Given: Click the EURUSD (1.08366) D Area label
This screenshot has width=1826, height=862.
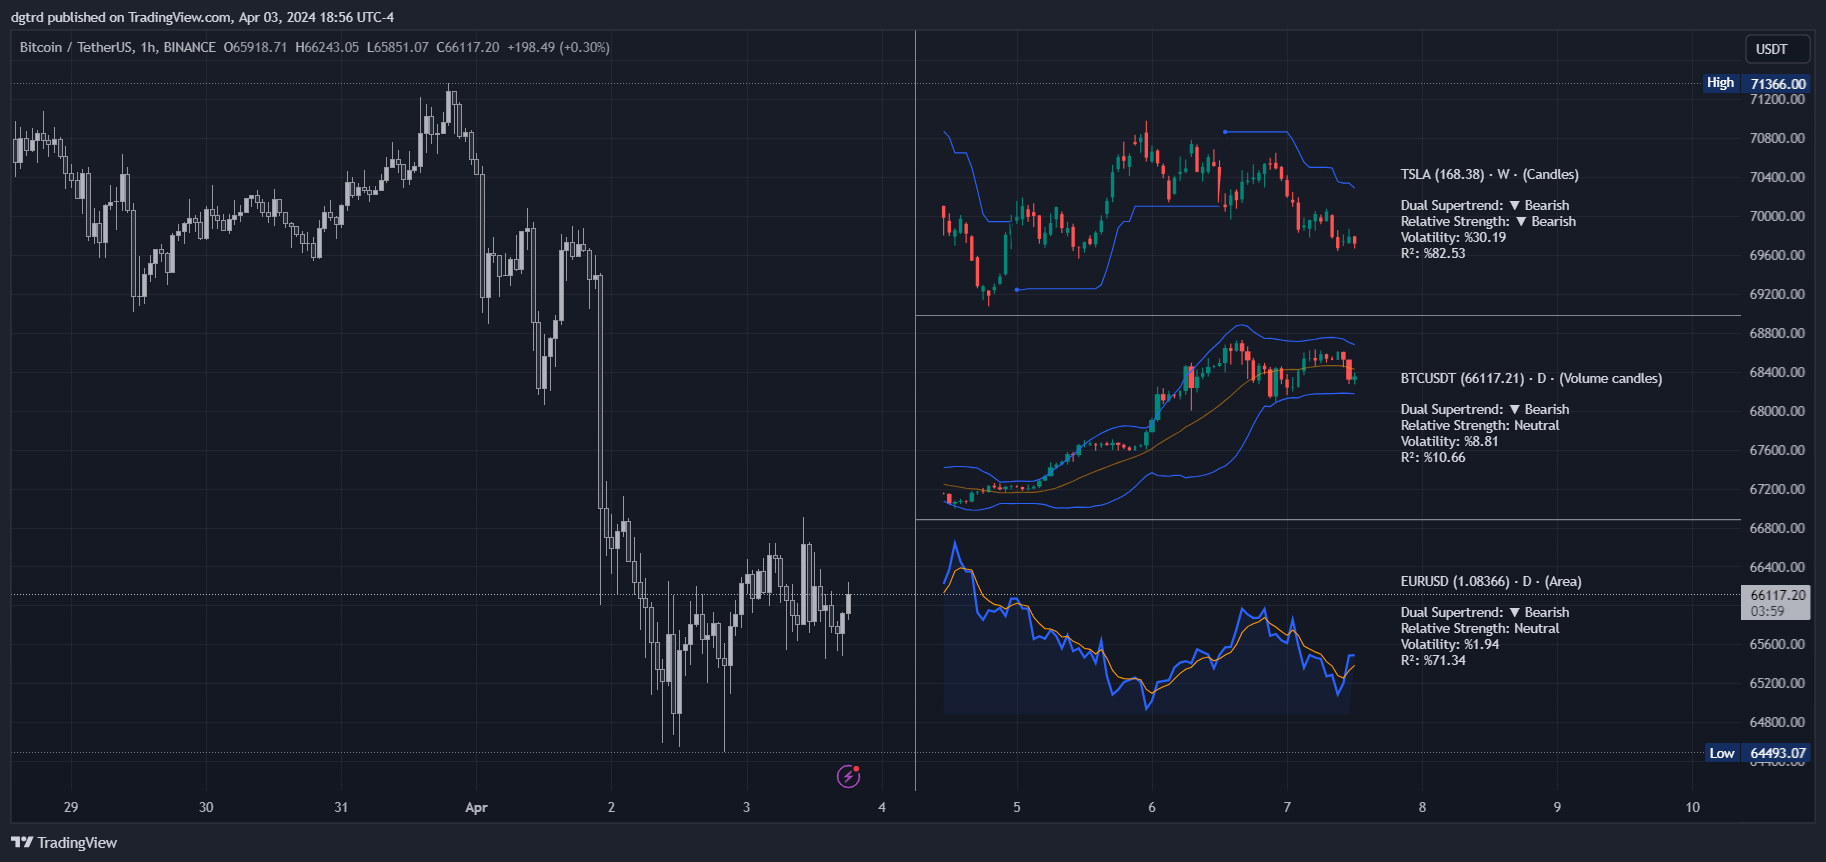Looking at the screenshot, I should tap(1490, 581).
